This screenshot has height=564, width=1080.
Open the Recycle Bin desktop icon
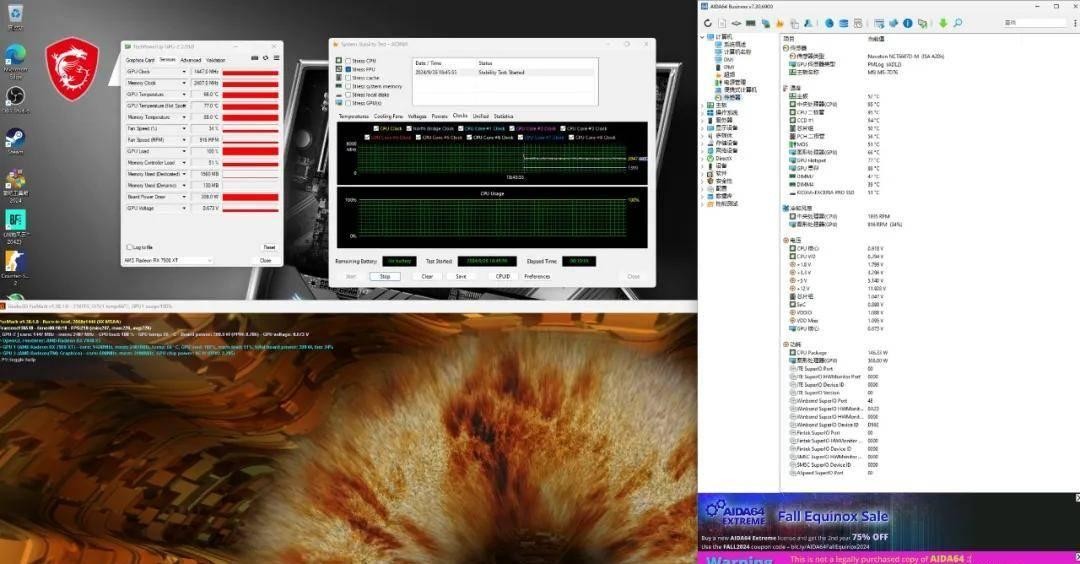(x=15, y=14)
